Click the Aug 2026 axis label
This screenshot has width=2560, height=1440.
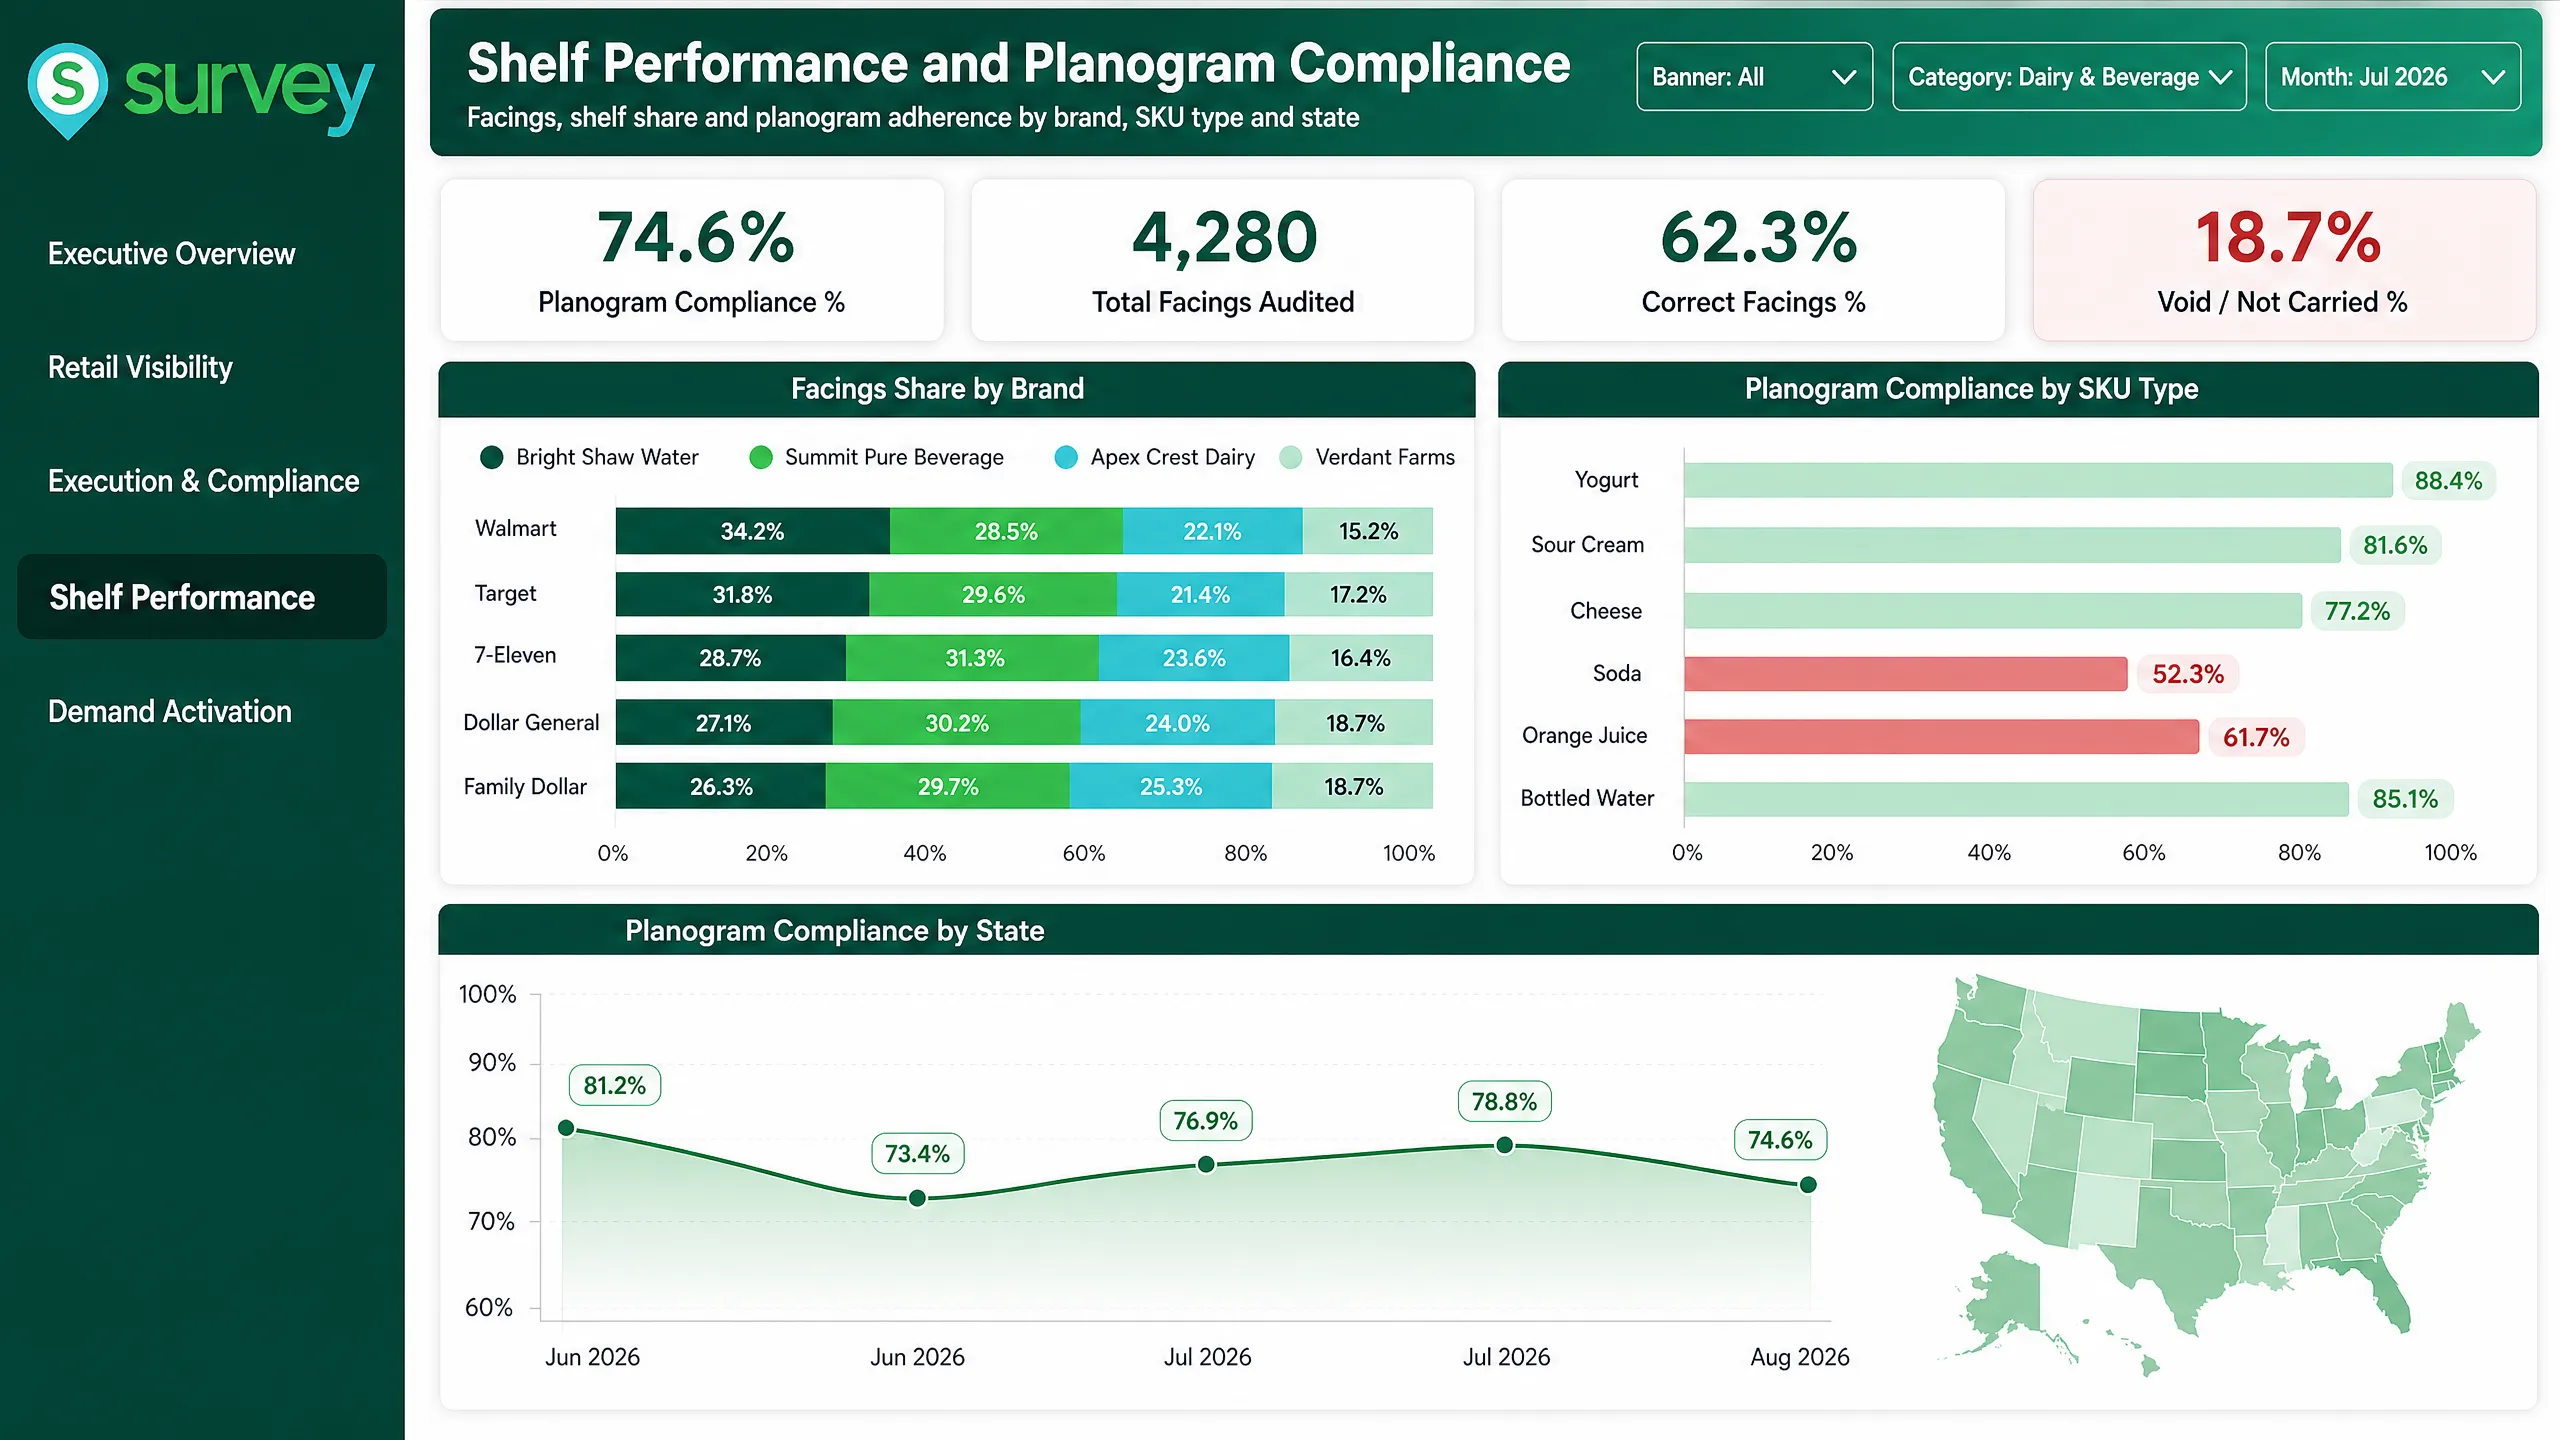point(1799,1357)
